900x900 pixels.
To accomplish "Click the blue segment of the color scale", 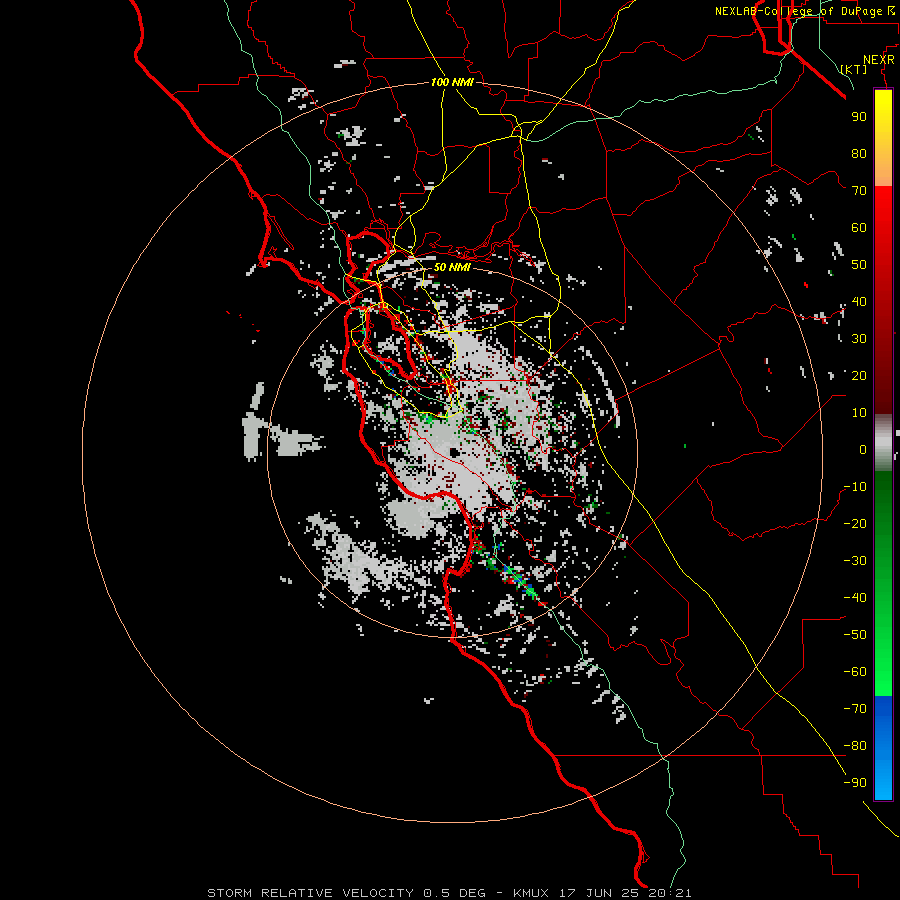I will 883,748.
